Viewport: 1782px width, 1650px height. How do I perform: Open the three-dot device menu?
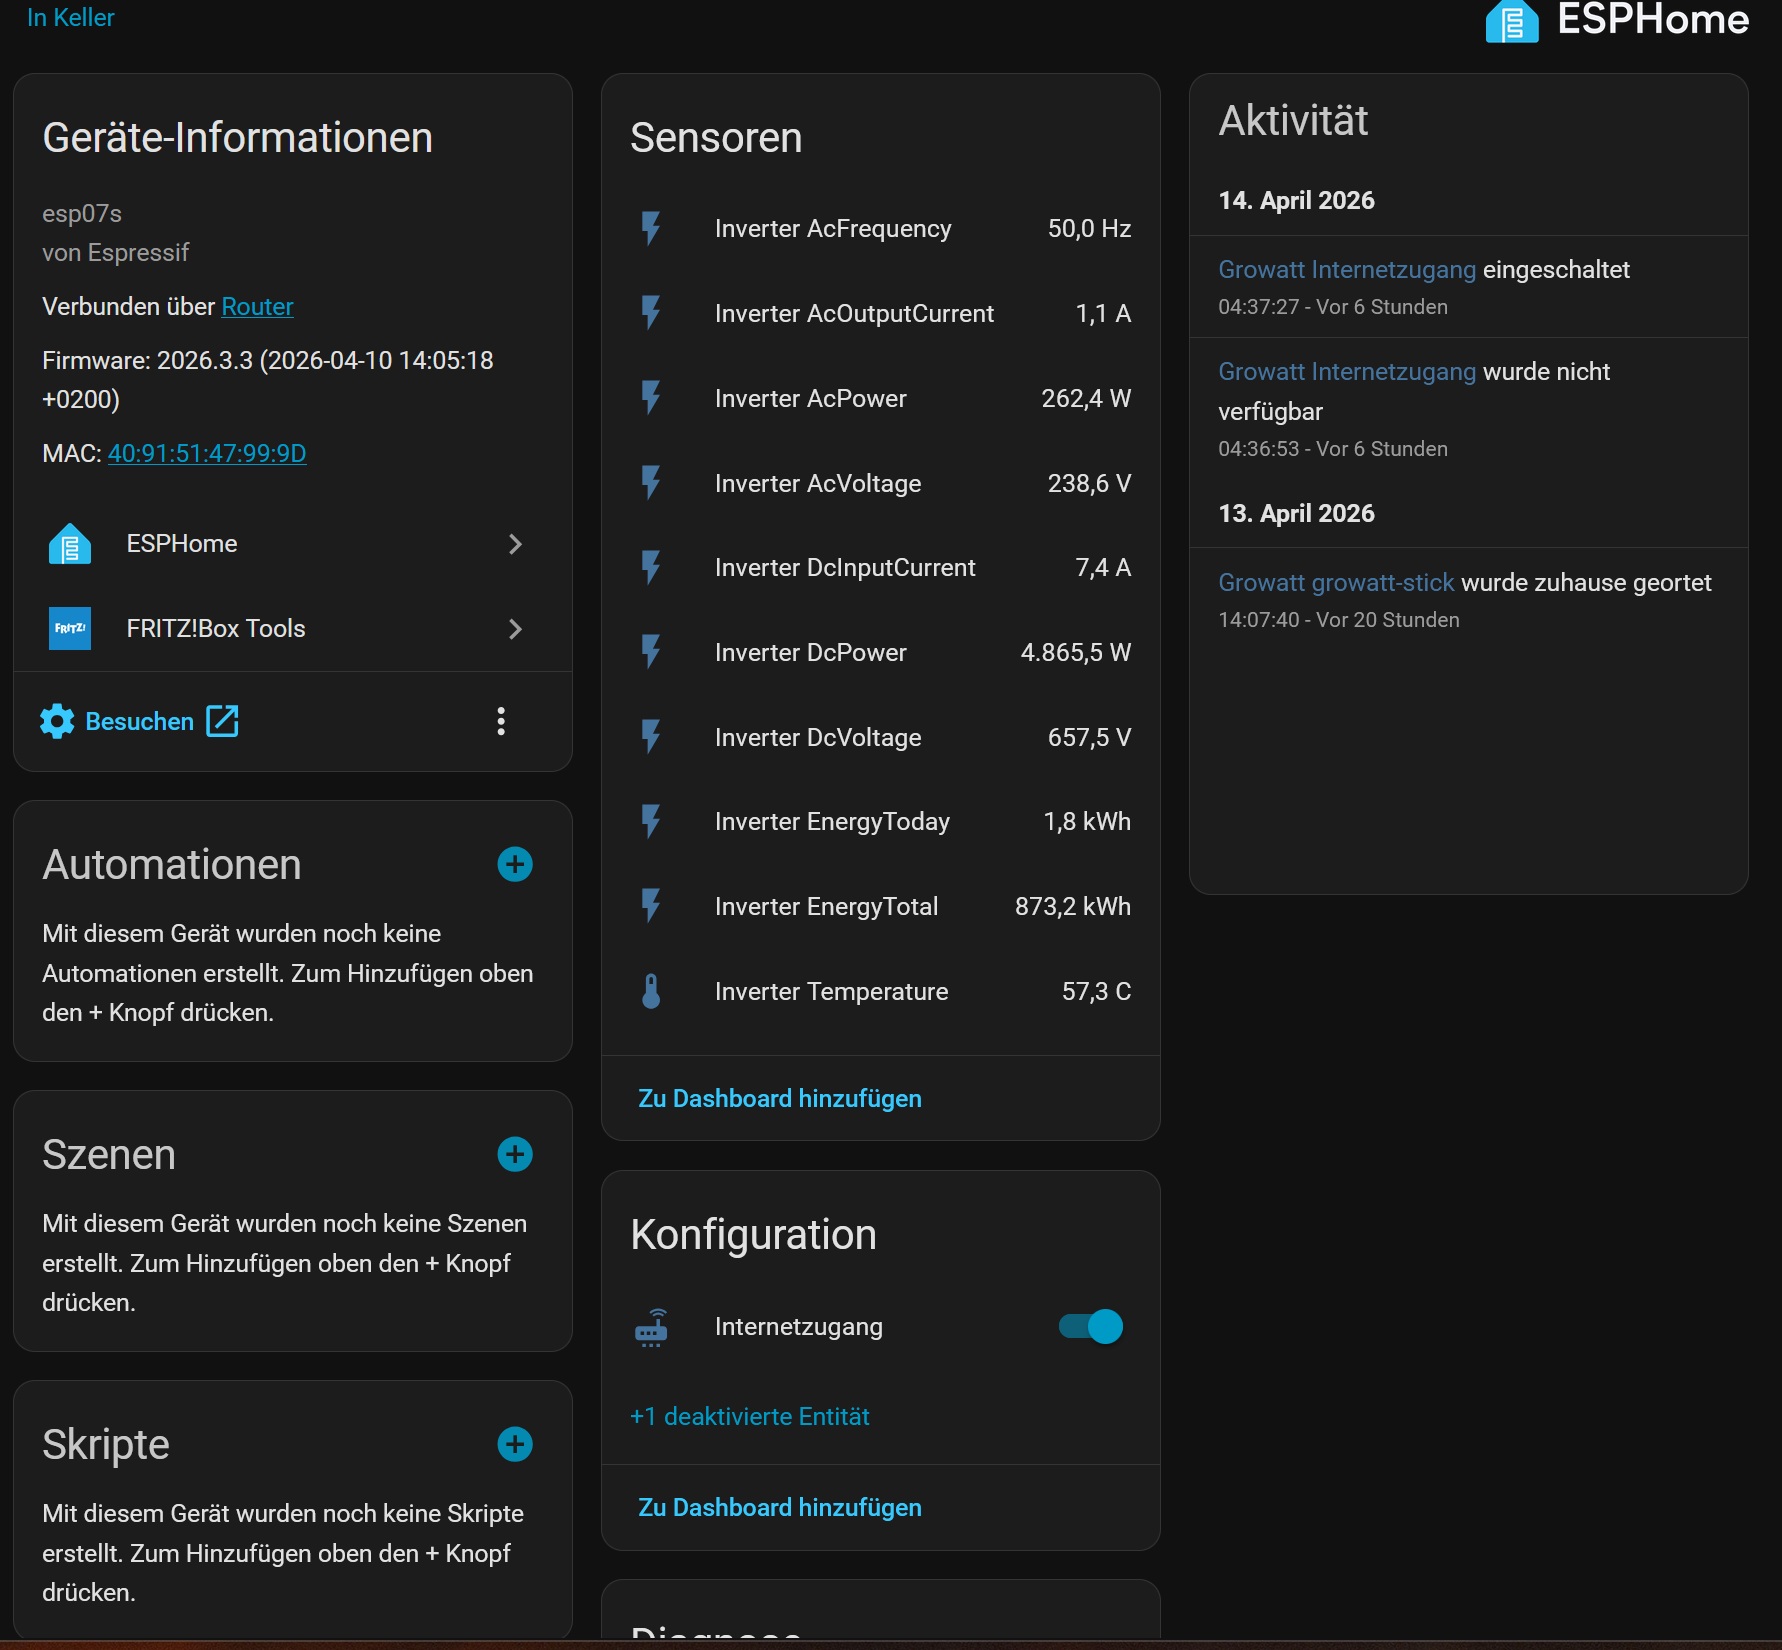[x=501, y=721]
